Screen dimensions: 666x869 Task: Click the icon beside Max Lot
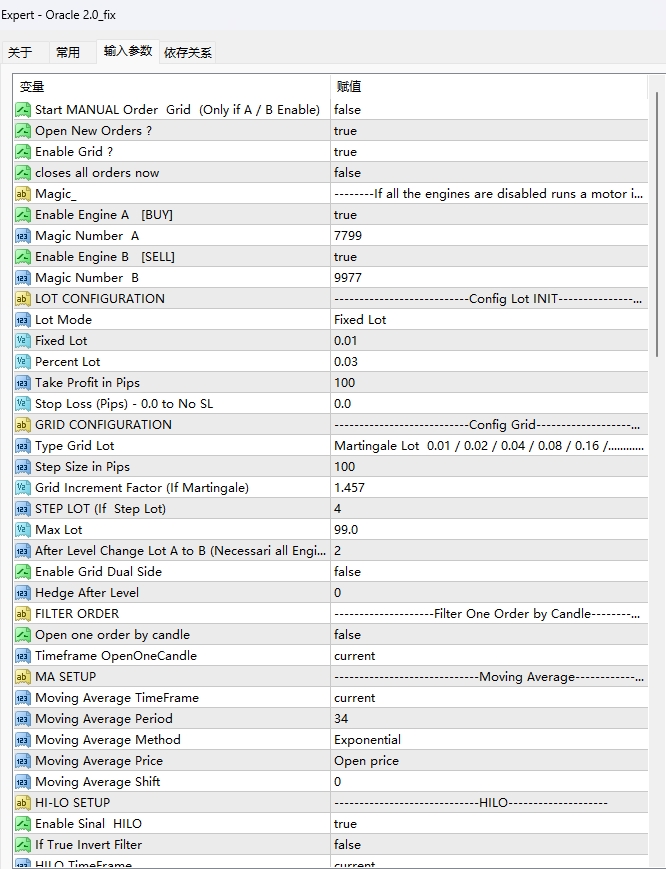(x=23, y=530)
